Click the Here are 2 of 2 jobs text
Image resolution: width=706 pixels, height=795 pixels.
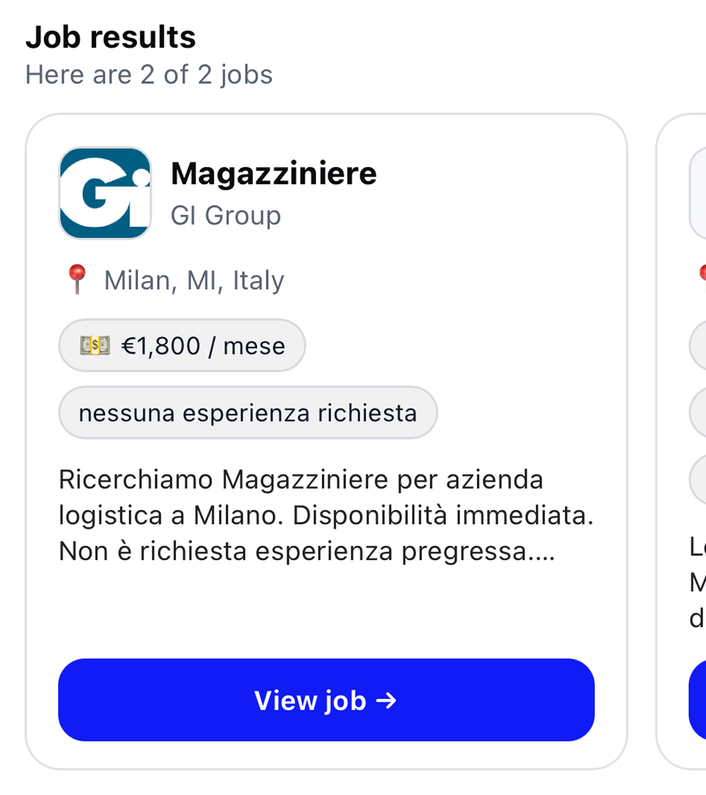(148, 75)
